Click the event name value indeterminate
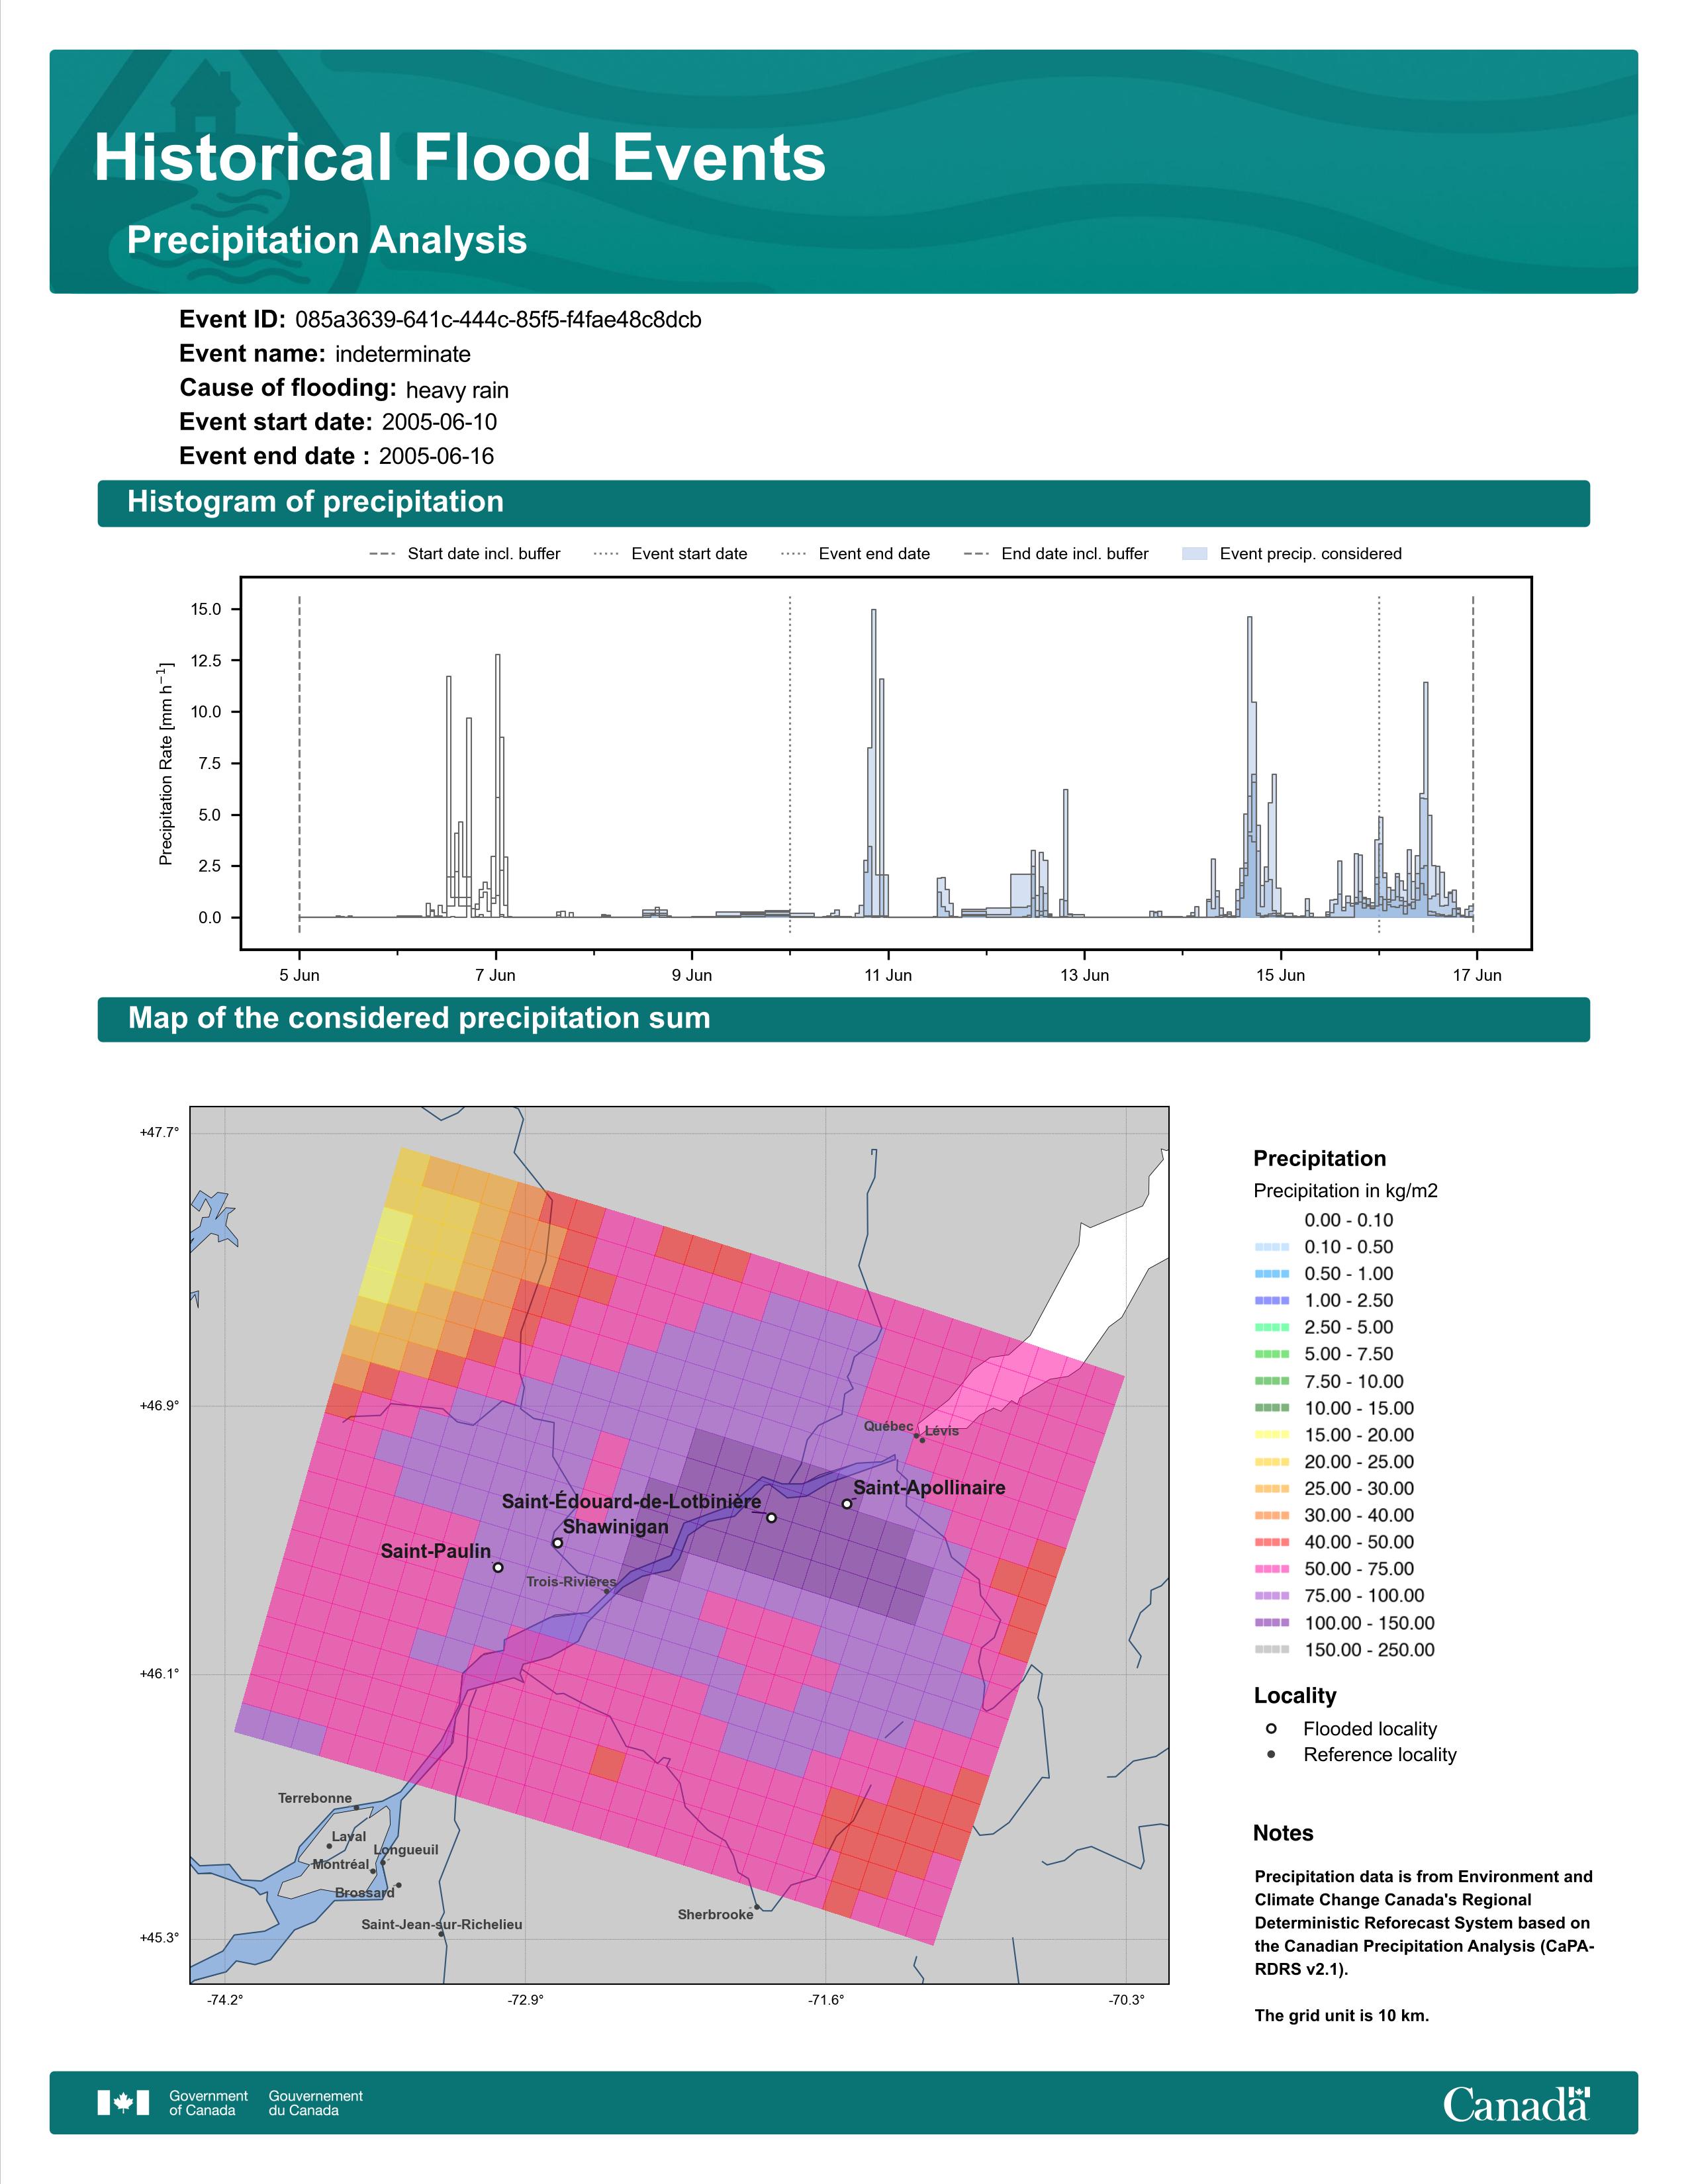The width and height of the screenshot is (1688, 2184). coord(403,354)
